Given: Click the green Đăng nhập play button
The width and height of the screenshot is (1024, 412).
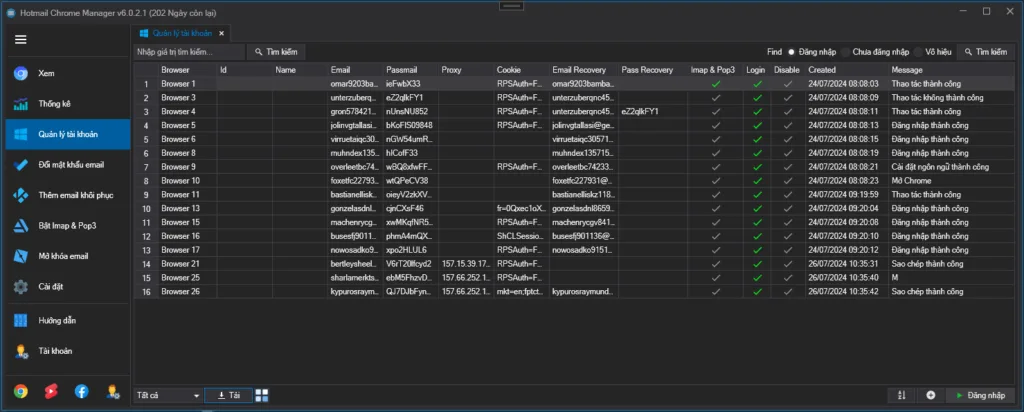Looking at the screenshot, I should (980, 395).
